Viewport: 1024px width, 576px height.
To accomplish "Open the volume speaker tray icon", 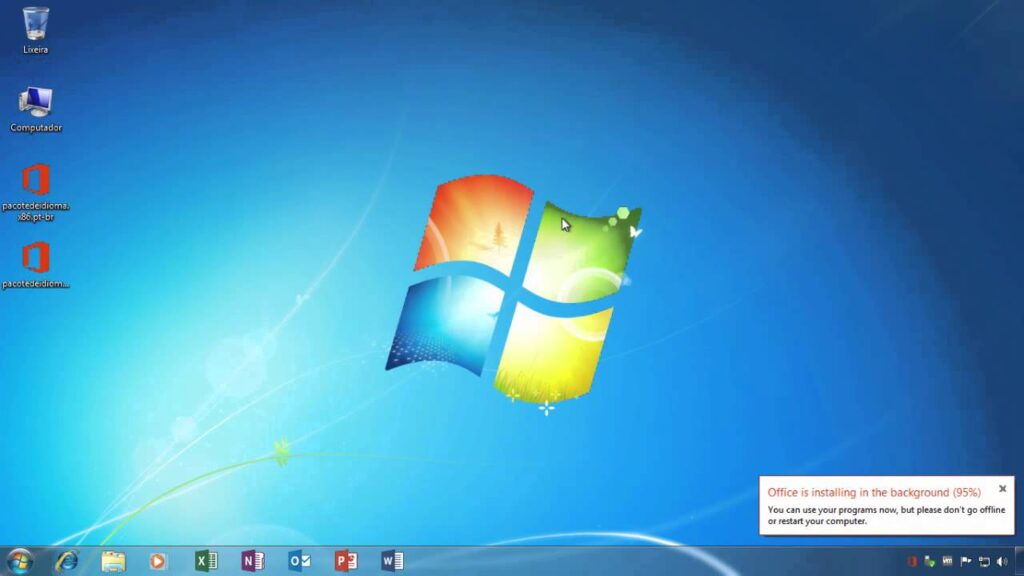I will click(1002, 562).
